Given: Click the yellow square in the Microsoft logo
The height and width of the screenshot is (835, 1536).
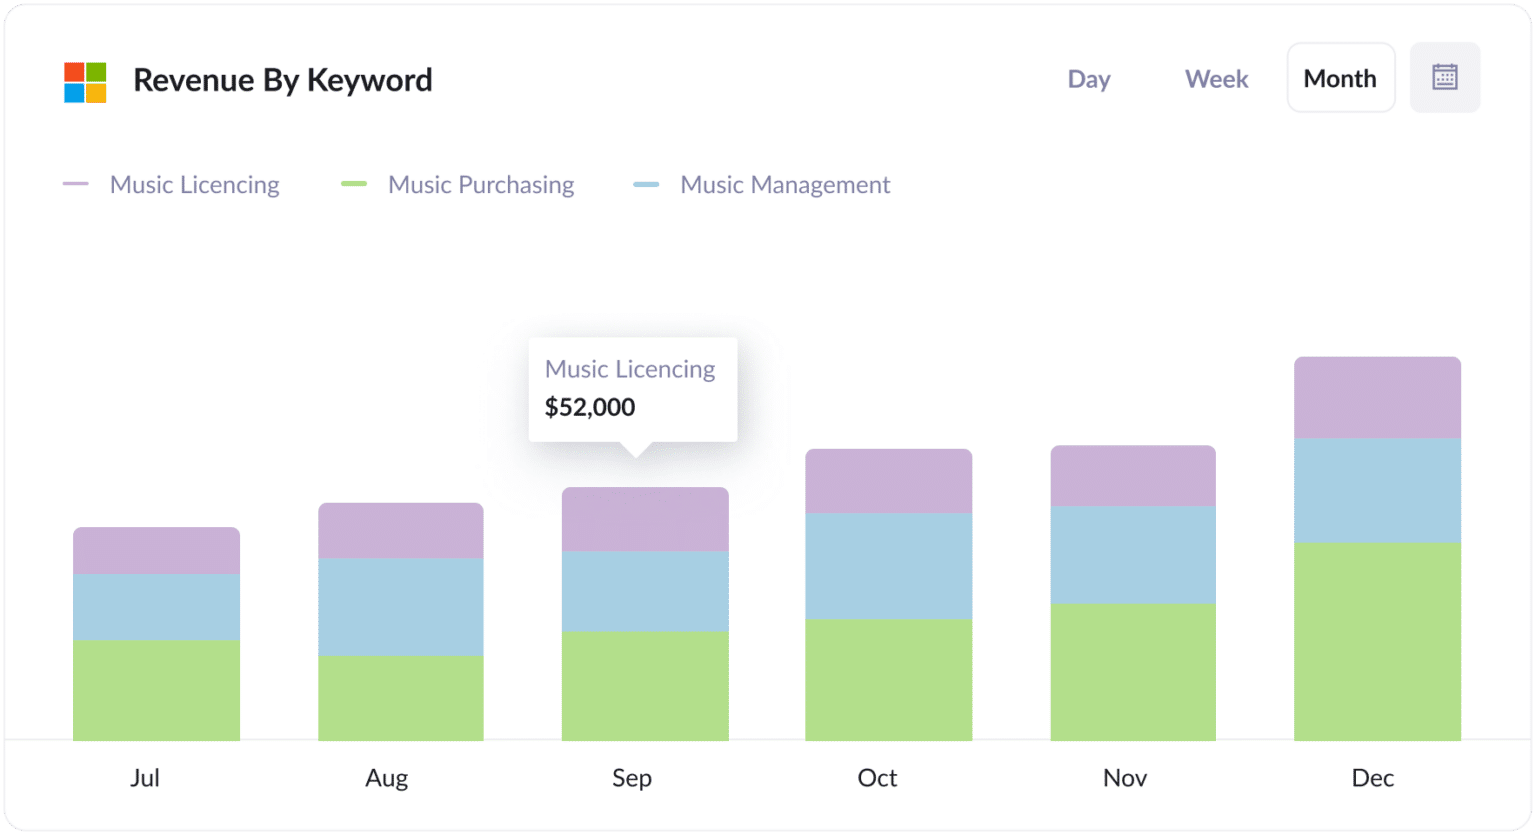Looking at the screenshot, I should coord(96,93).
